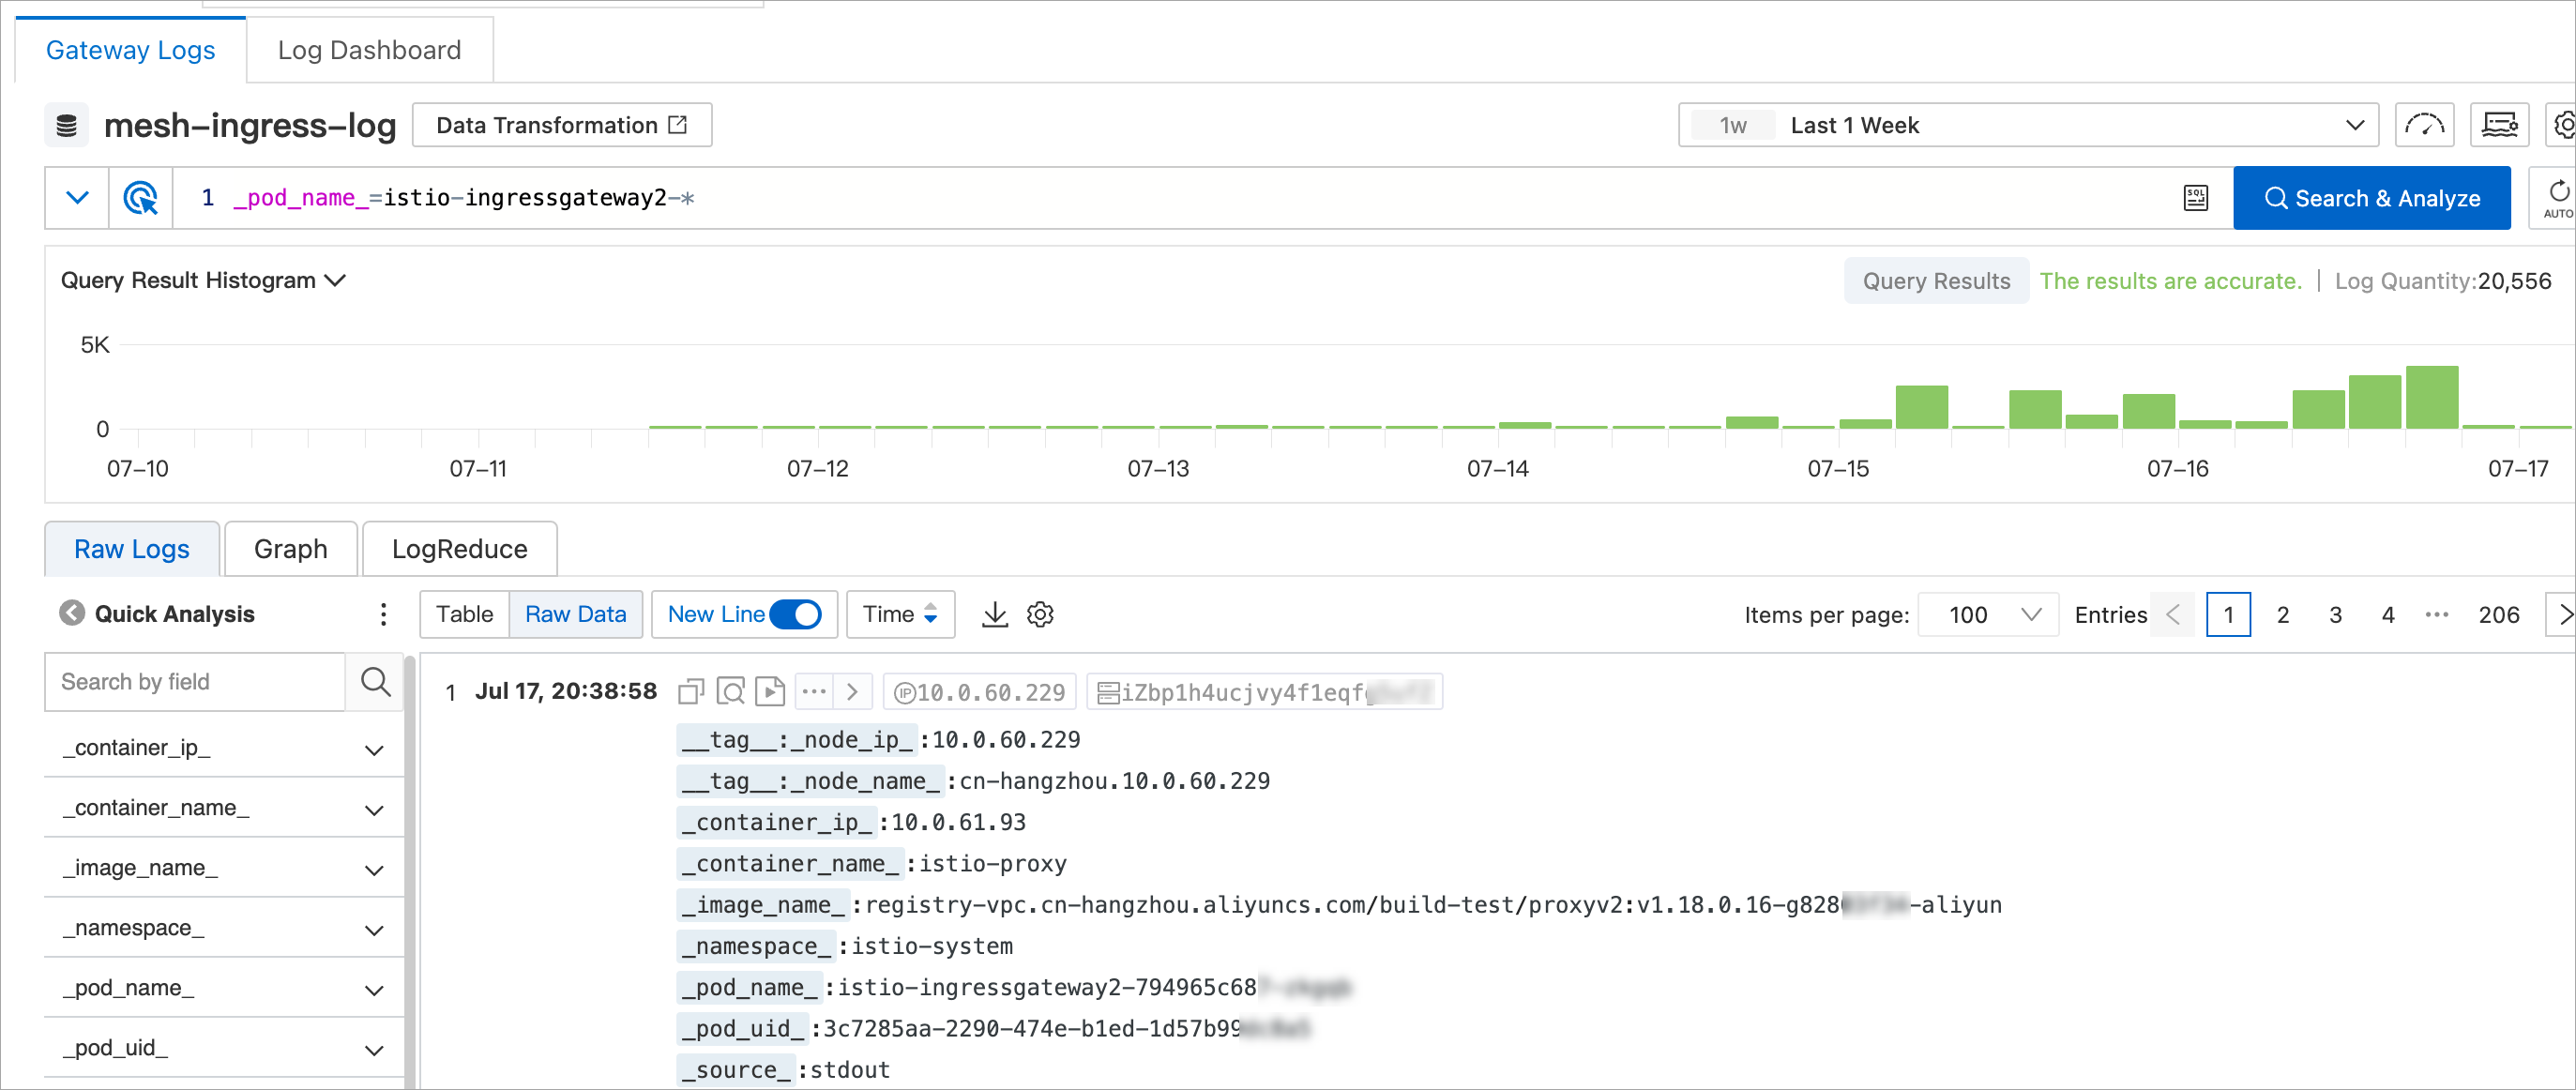Switch log view to Table mode

(x=464, y=614)
